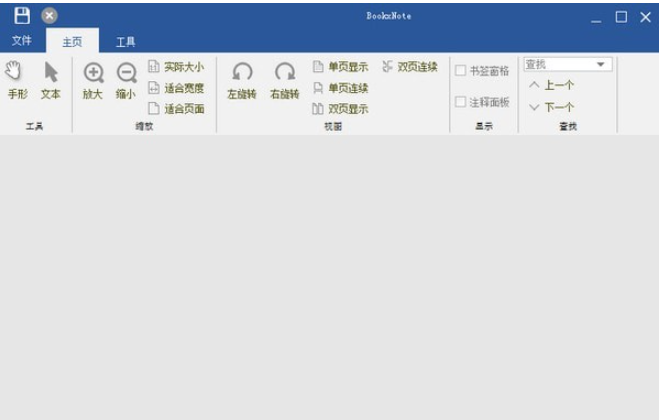Choose 适合页面 fit page option

pyautogui.click(x=176, y=109)
